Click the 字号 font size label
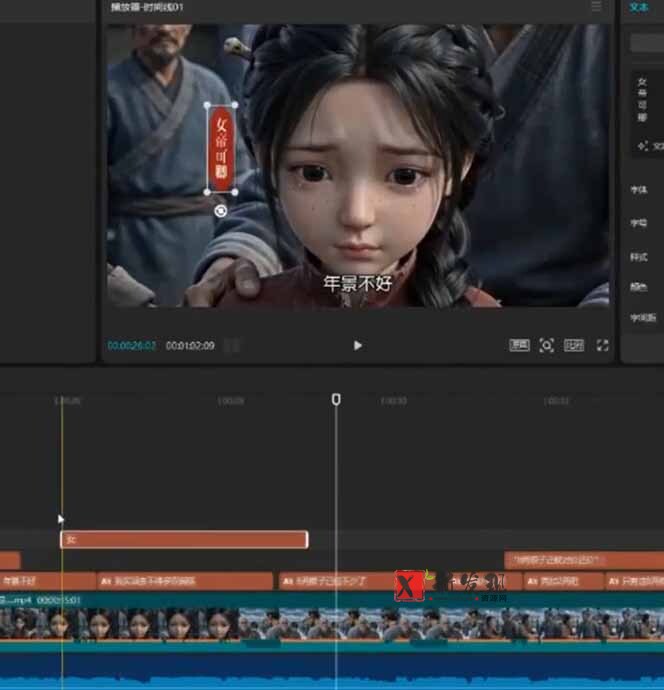Screen dimensions: 664x690 click(x=638, y=223)
